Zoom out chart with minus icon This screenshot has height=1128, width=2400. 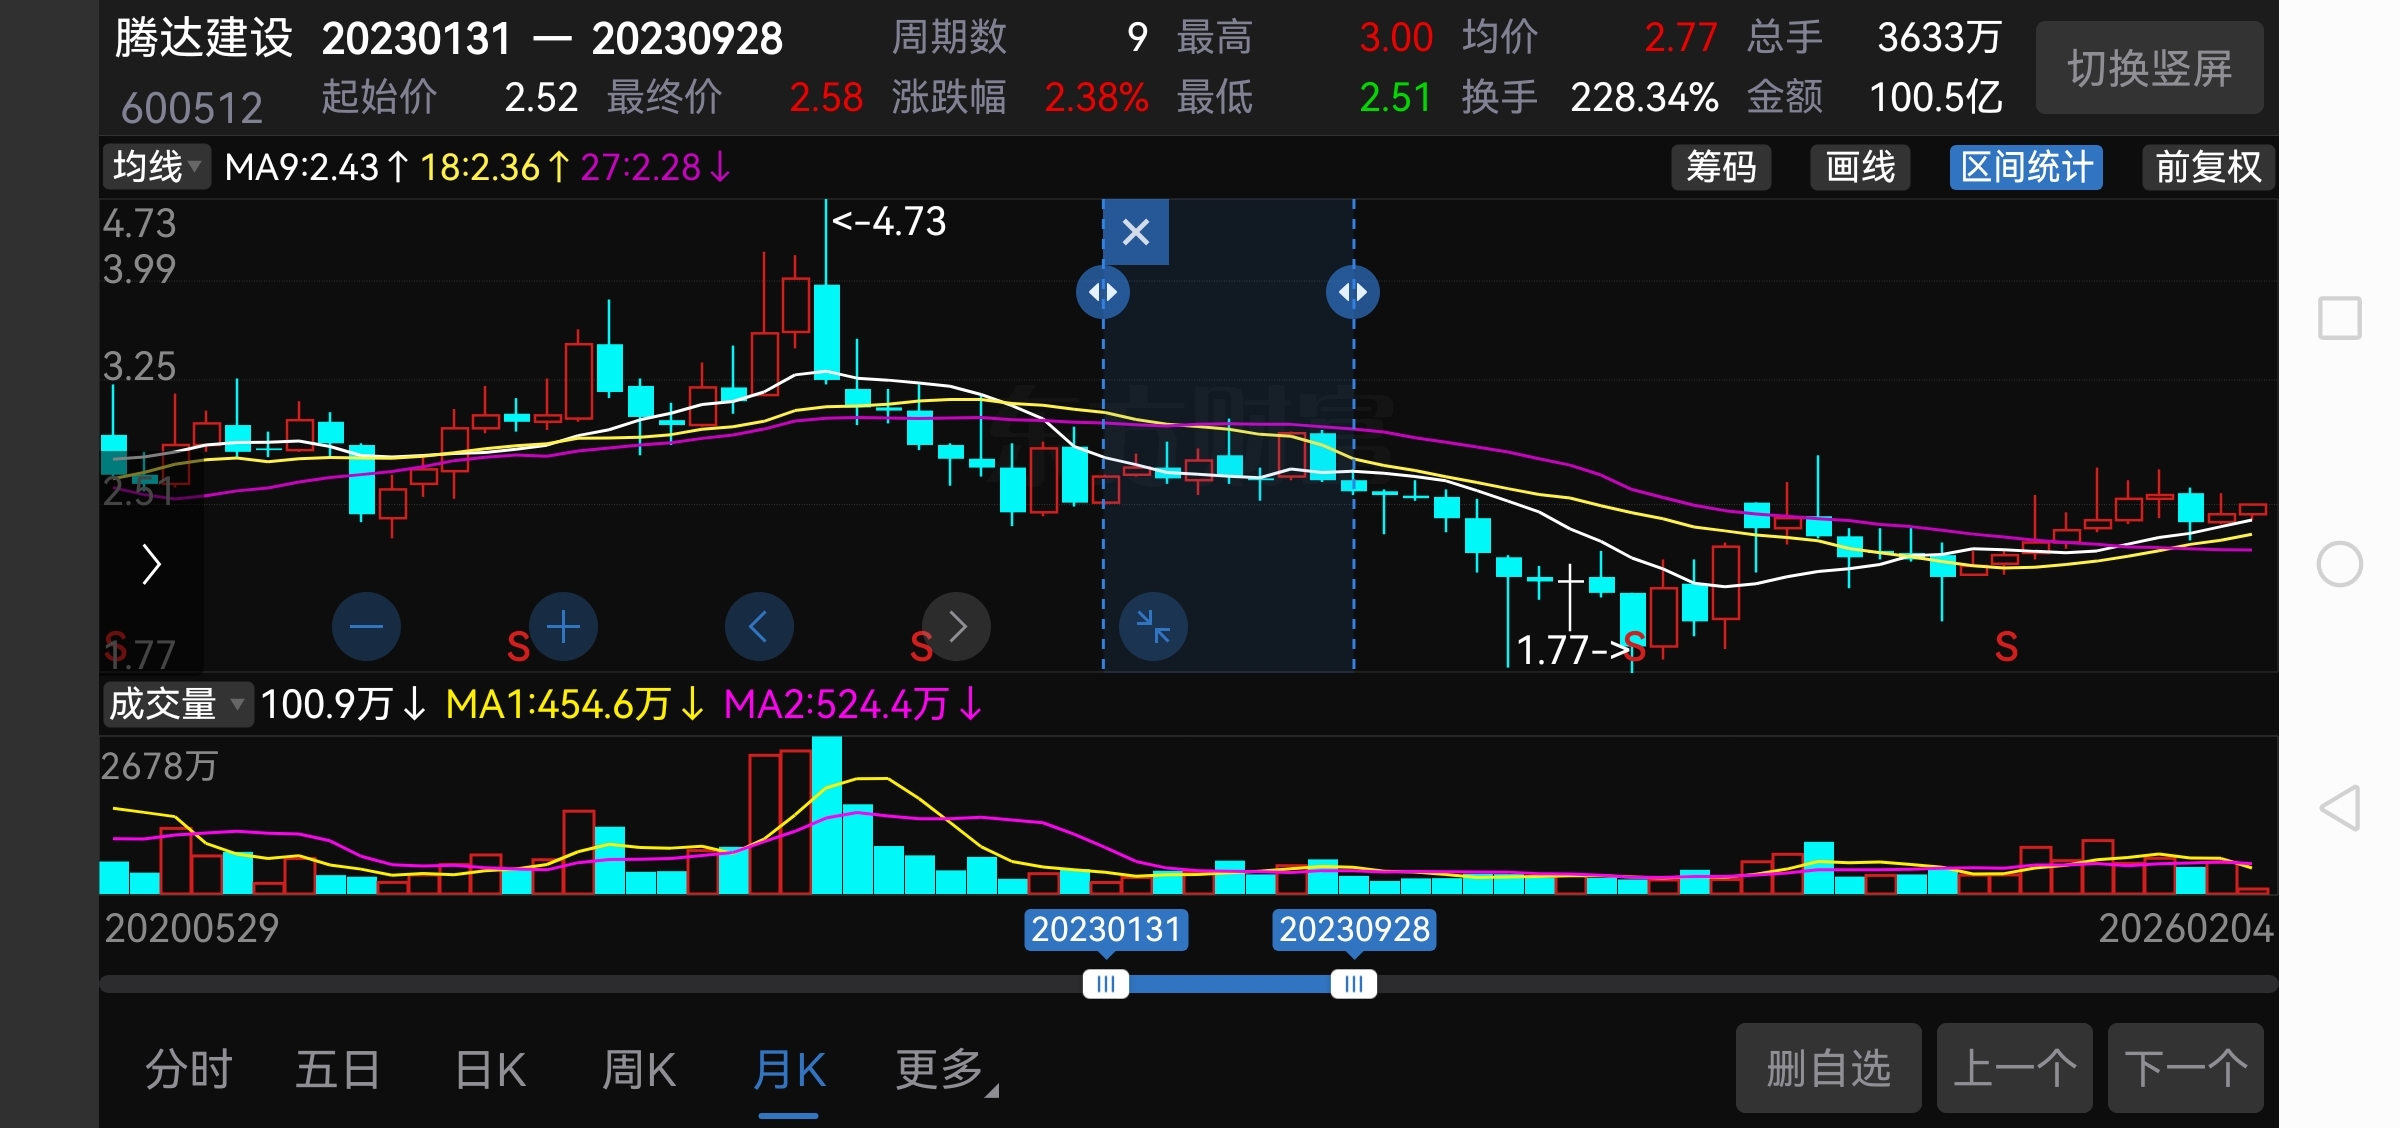tap(366, 627)
